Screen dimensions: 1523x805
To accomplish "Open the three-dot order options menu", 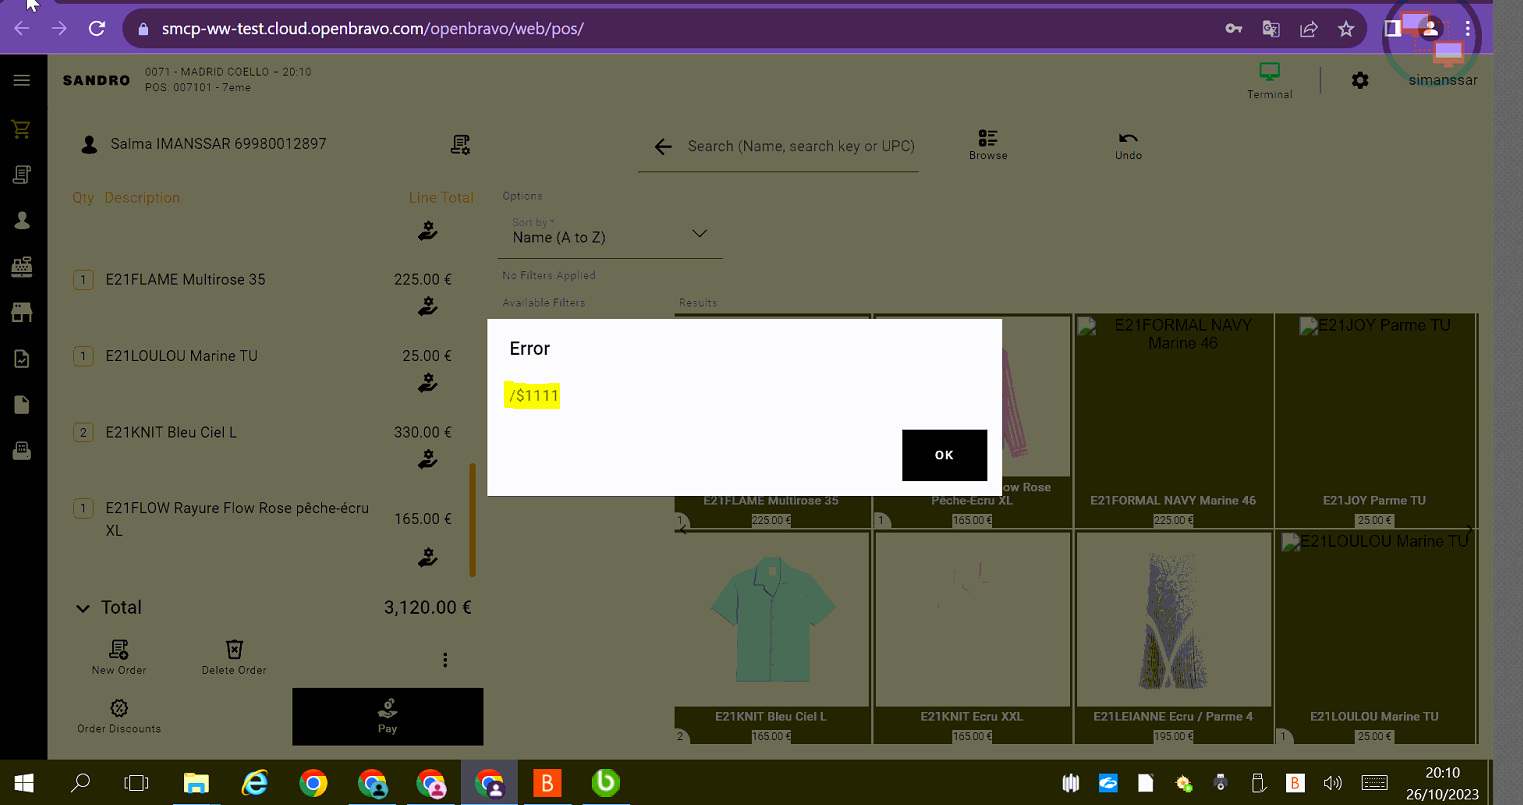I will click(445, 660).
